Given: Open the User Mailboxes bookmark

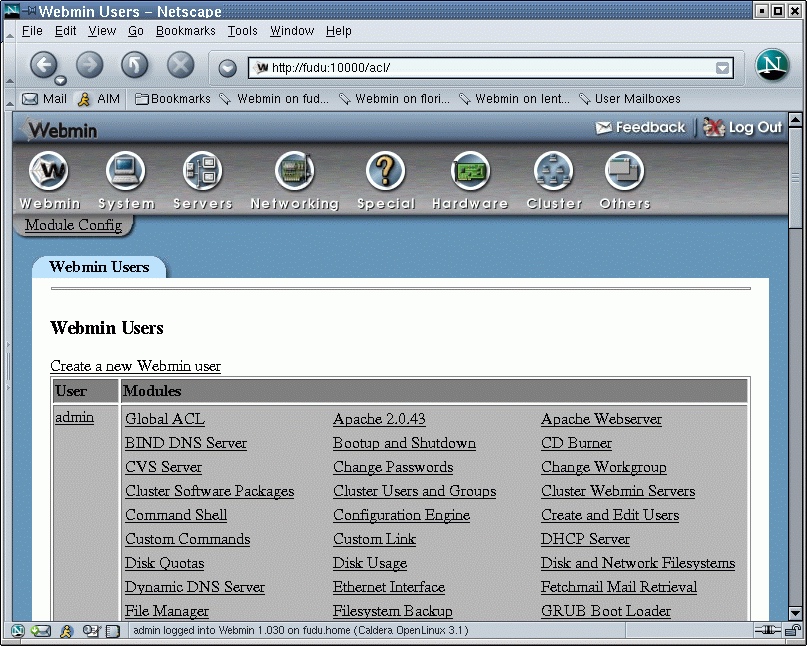Looking at the screenshot, I should click(629, 99).
